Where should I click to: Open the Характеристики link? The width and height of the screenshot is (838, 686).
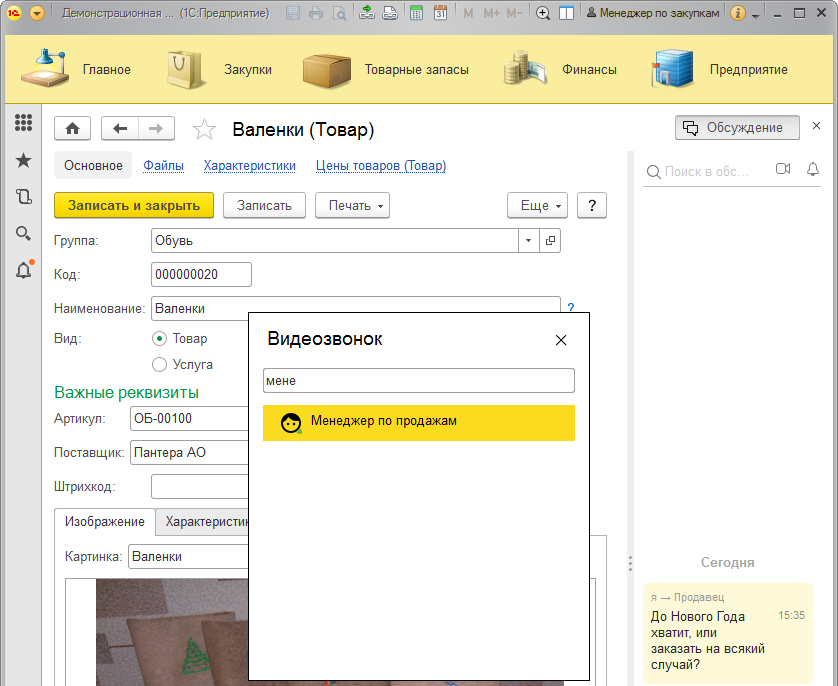[250, 166]
